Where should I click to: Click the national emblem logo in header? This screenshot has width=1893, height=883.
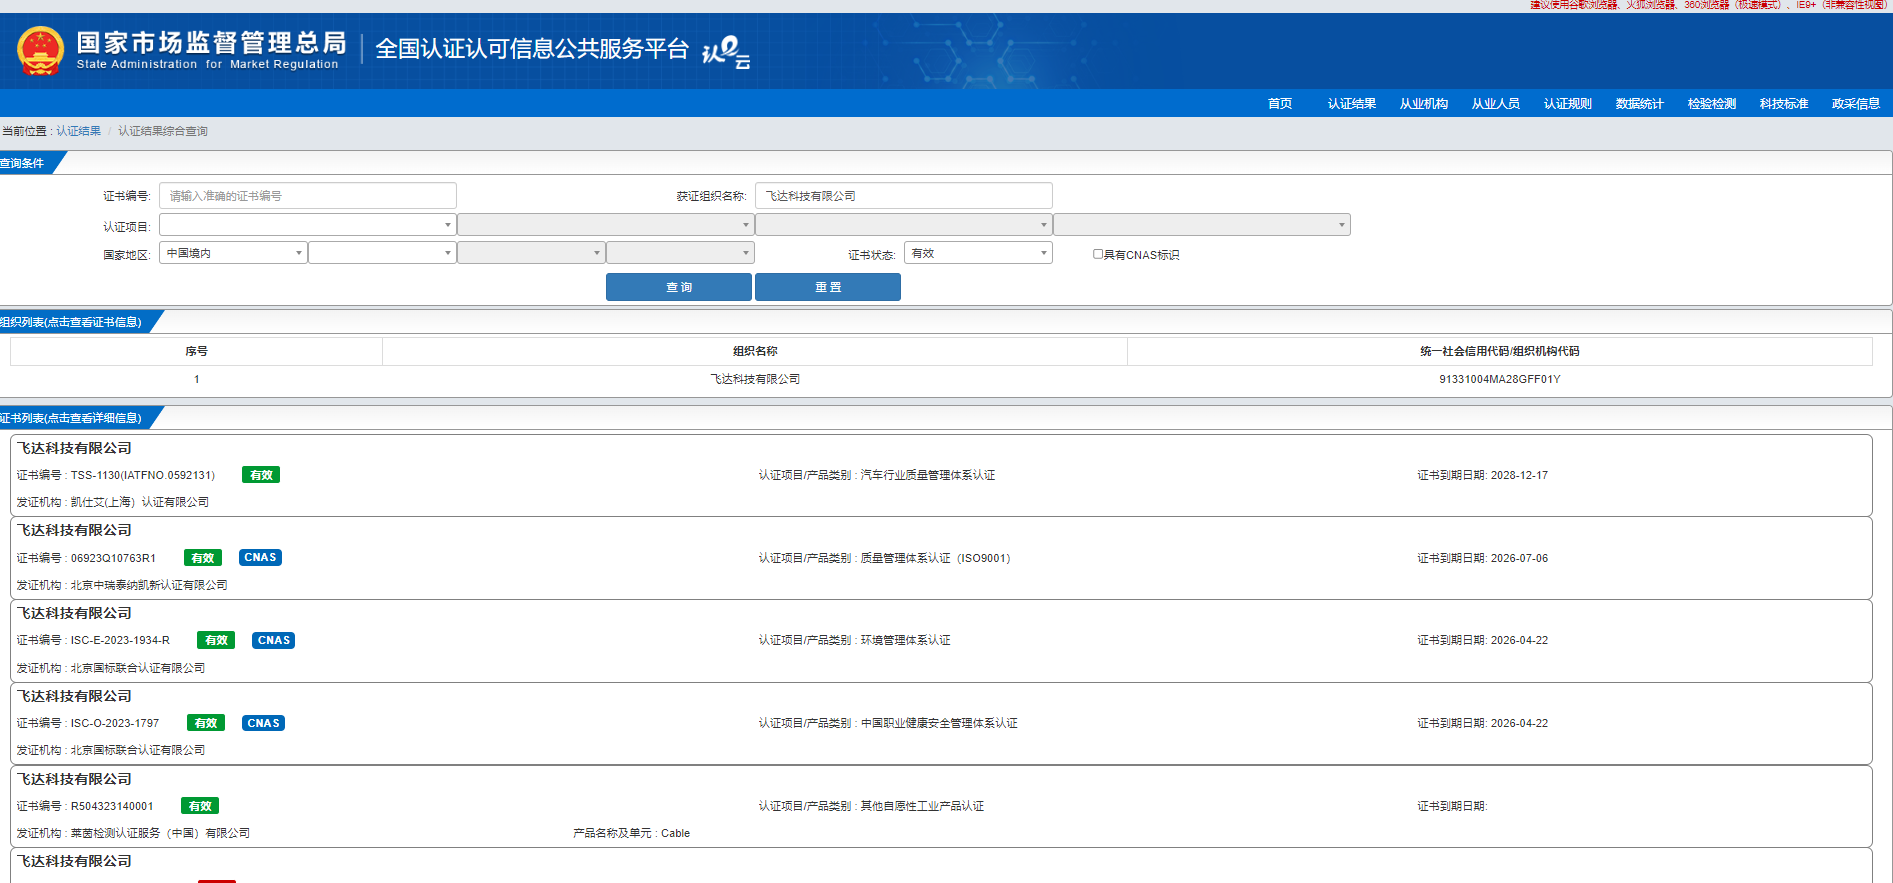click(41, 51)
